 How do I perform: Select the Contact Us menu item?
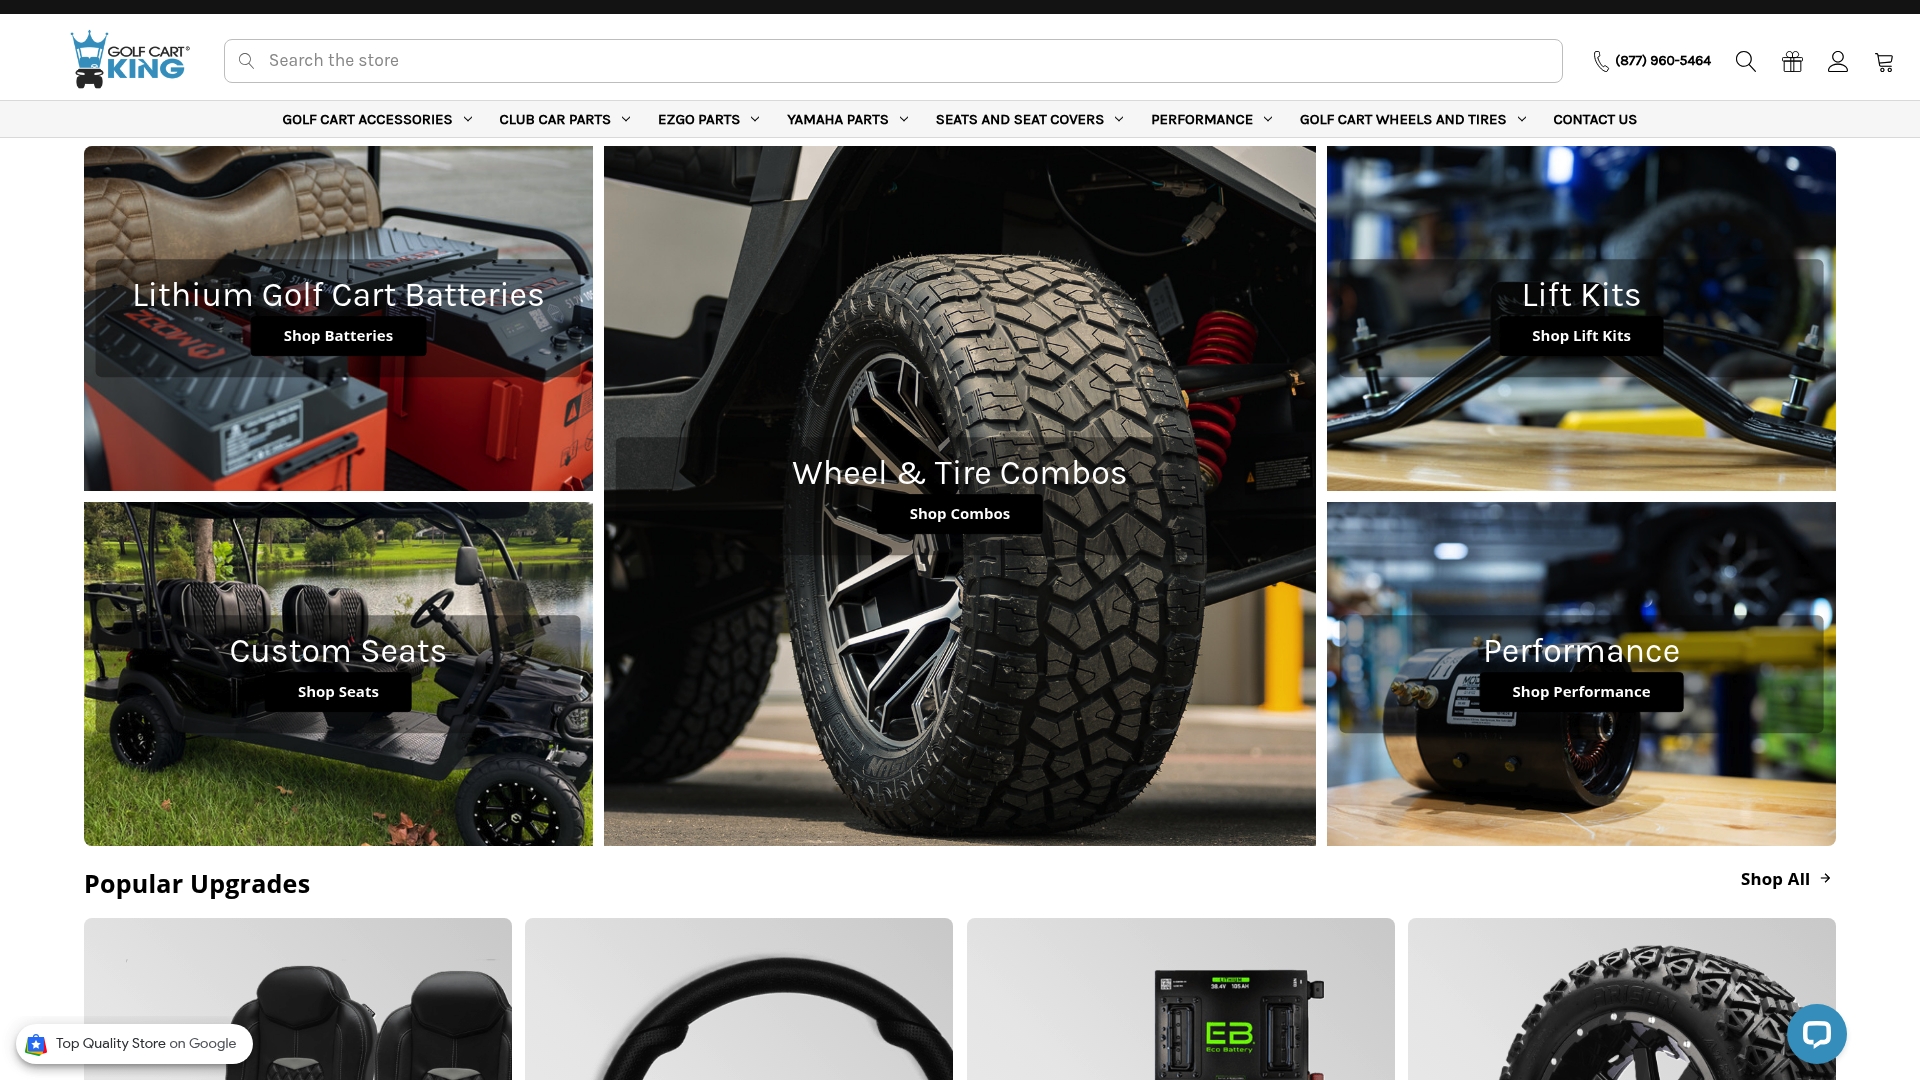click(x=1594, y=119)
